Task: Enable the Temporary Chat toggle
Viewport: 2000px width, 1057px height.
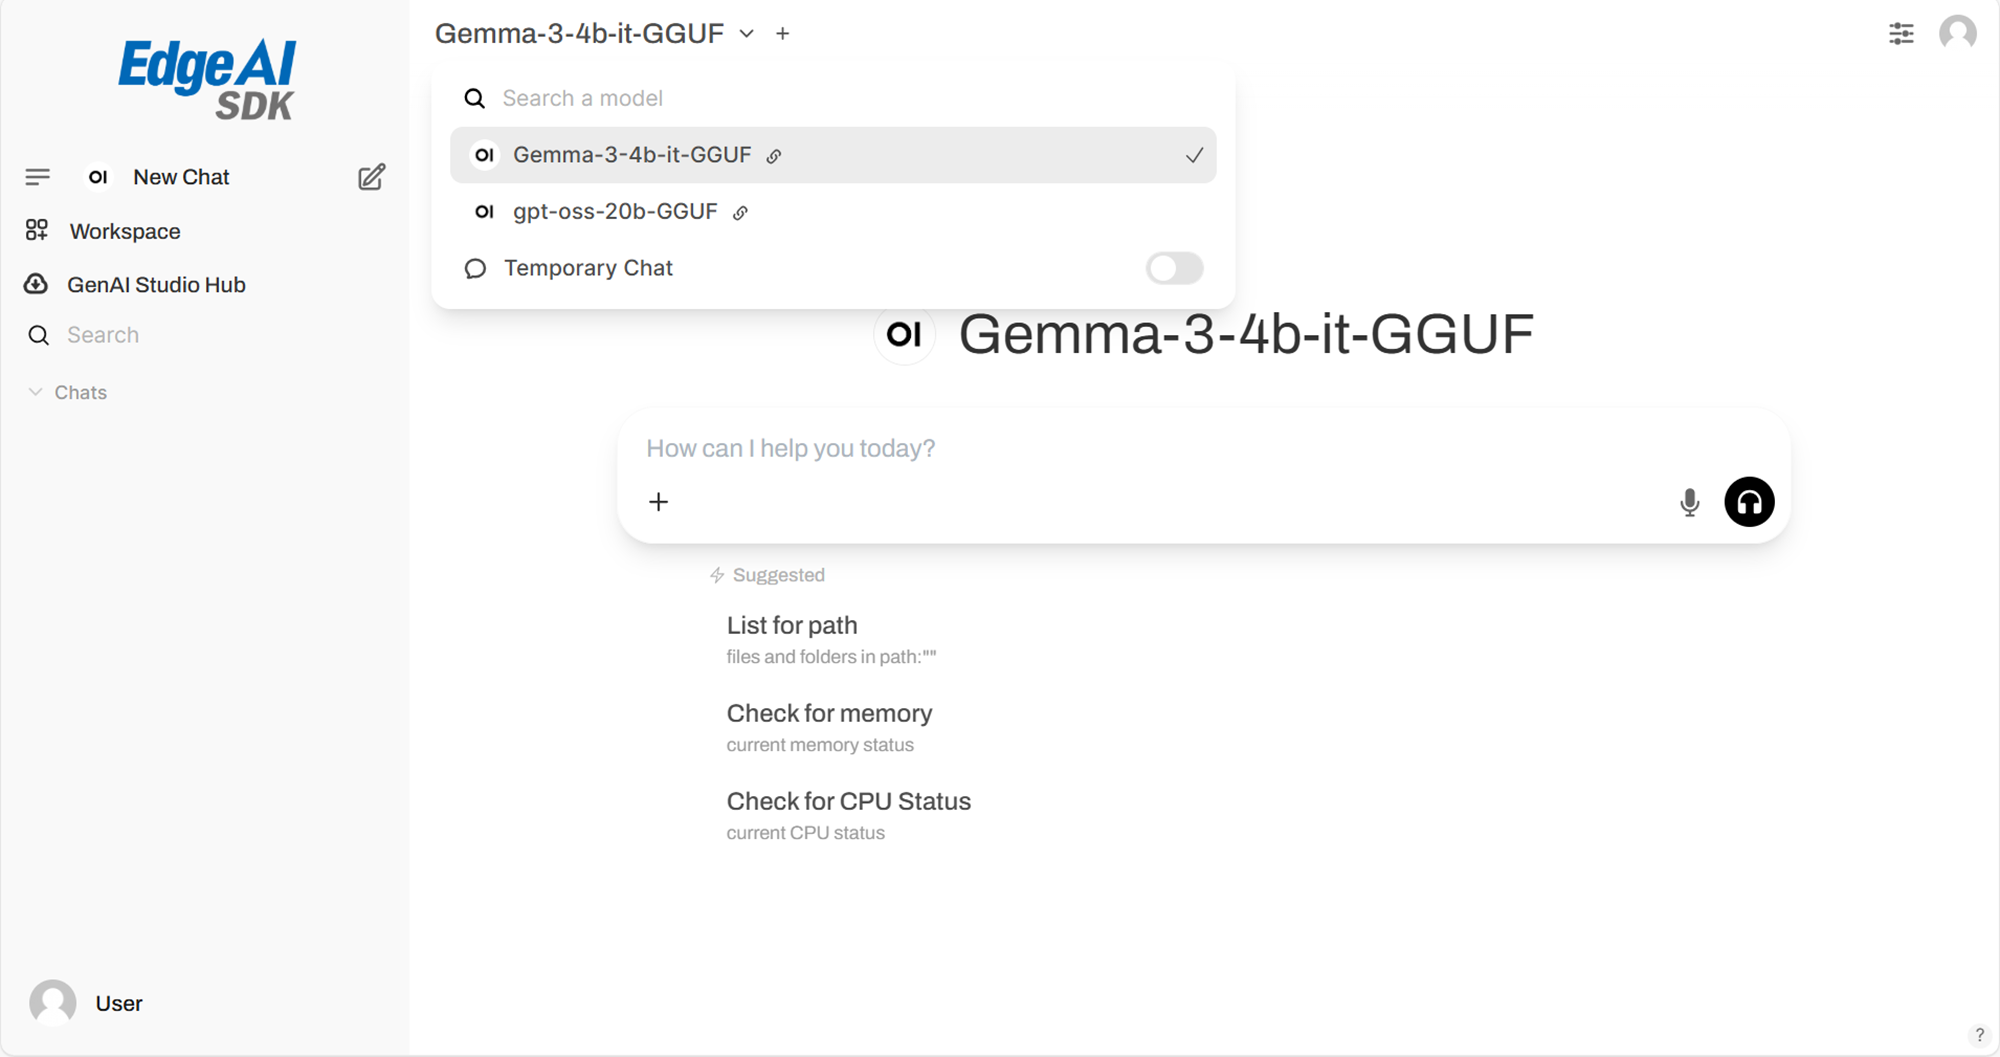Action: (1174, 268)
